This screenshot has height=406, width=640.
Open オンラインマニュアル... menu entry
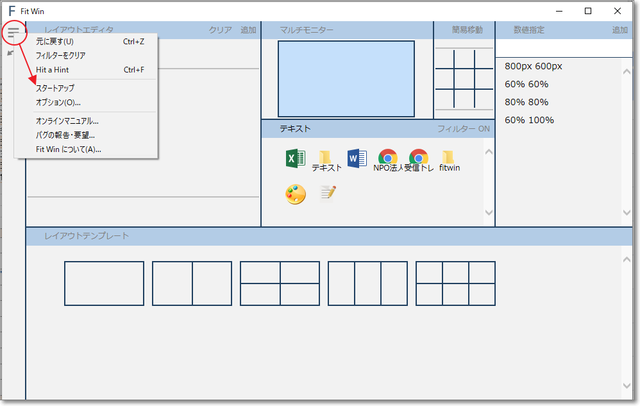[x=66, y=121]
